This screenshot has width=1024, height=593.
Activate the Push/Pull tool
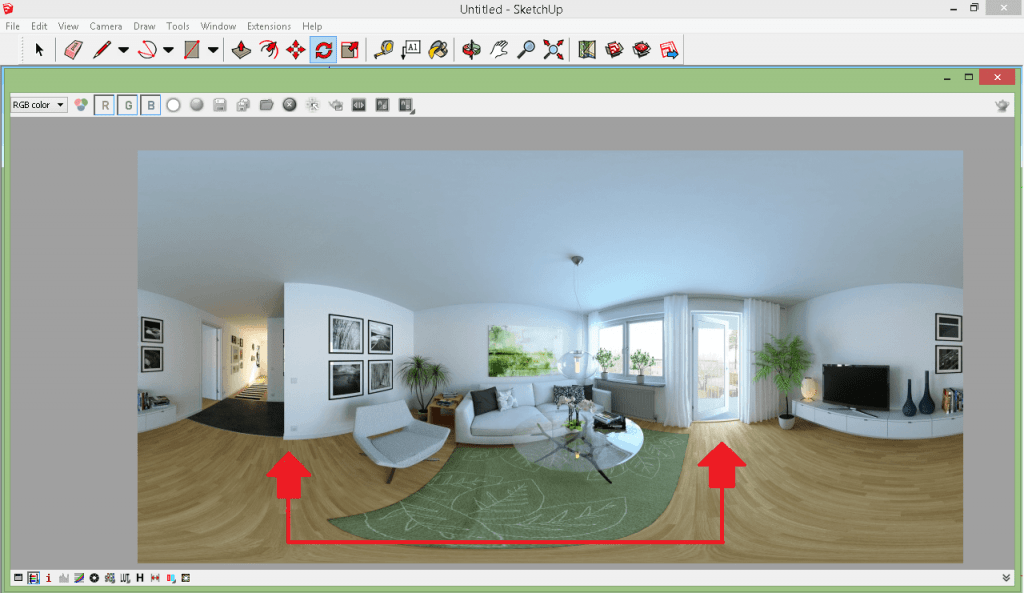click(240, 48)
